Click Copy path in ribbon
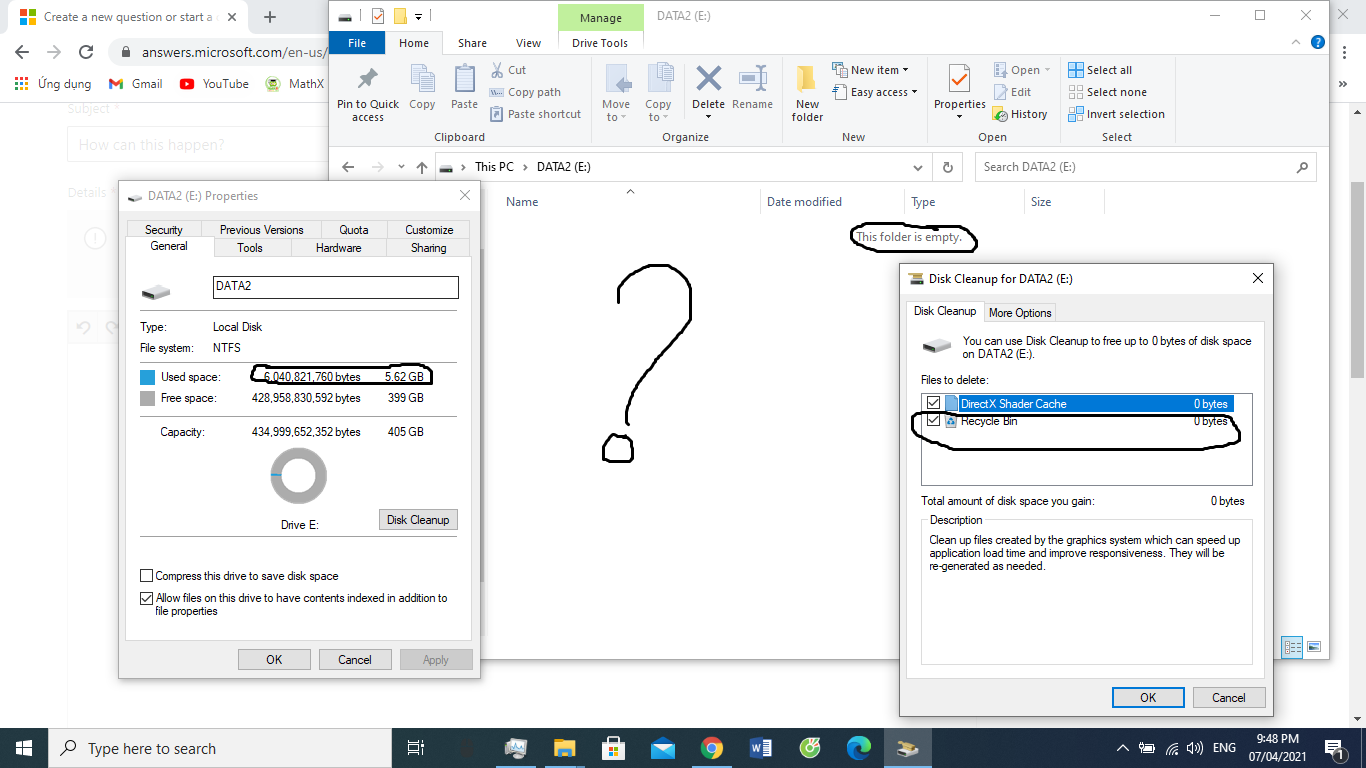Screen dimensions: 1366x768 [525, 92]
